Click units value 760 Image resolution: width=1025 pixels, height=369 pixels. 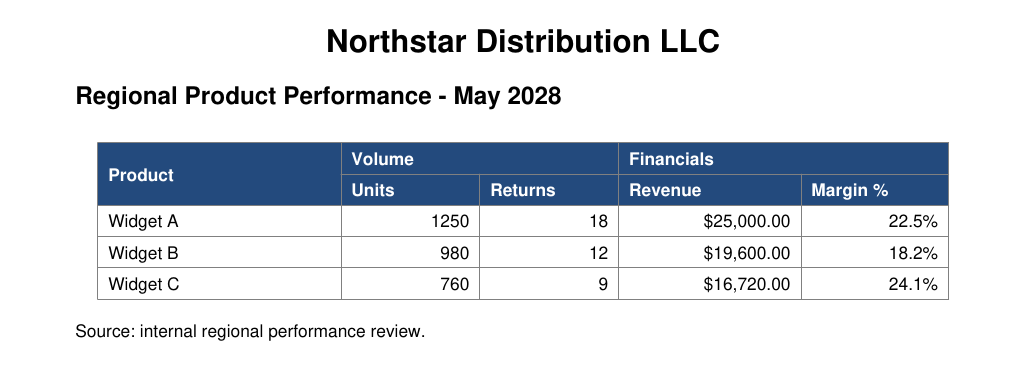(x=455, y=285)
